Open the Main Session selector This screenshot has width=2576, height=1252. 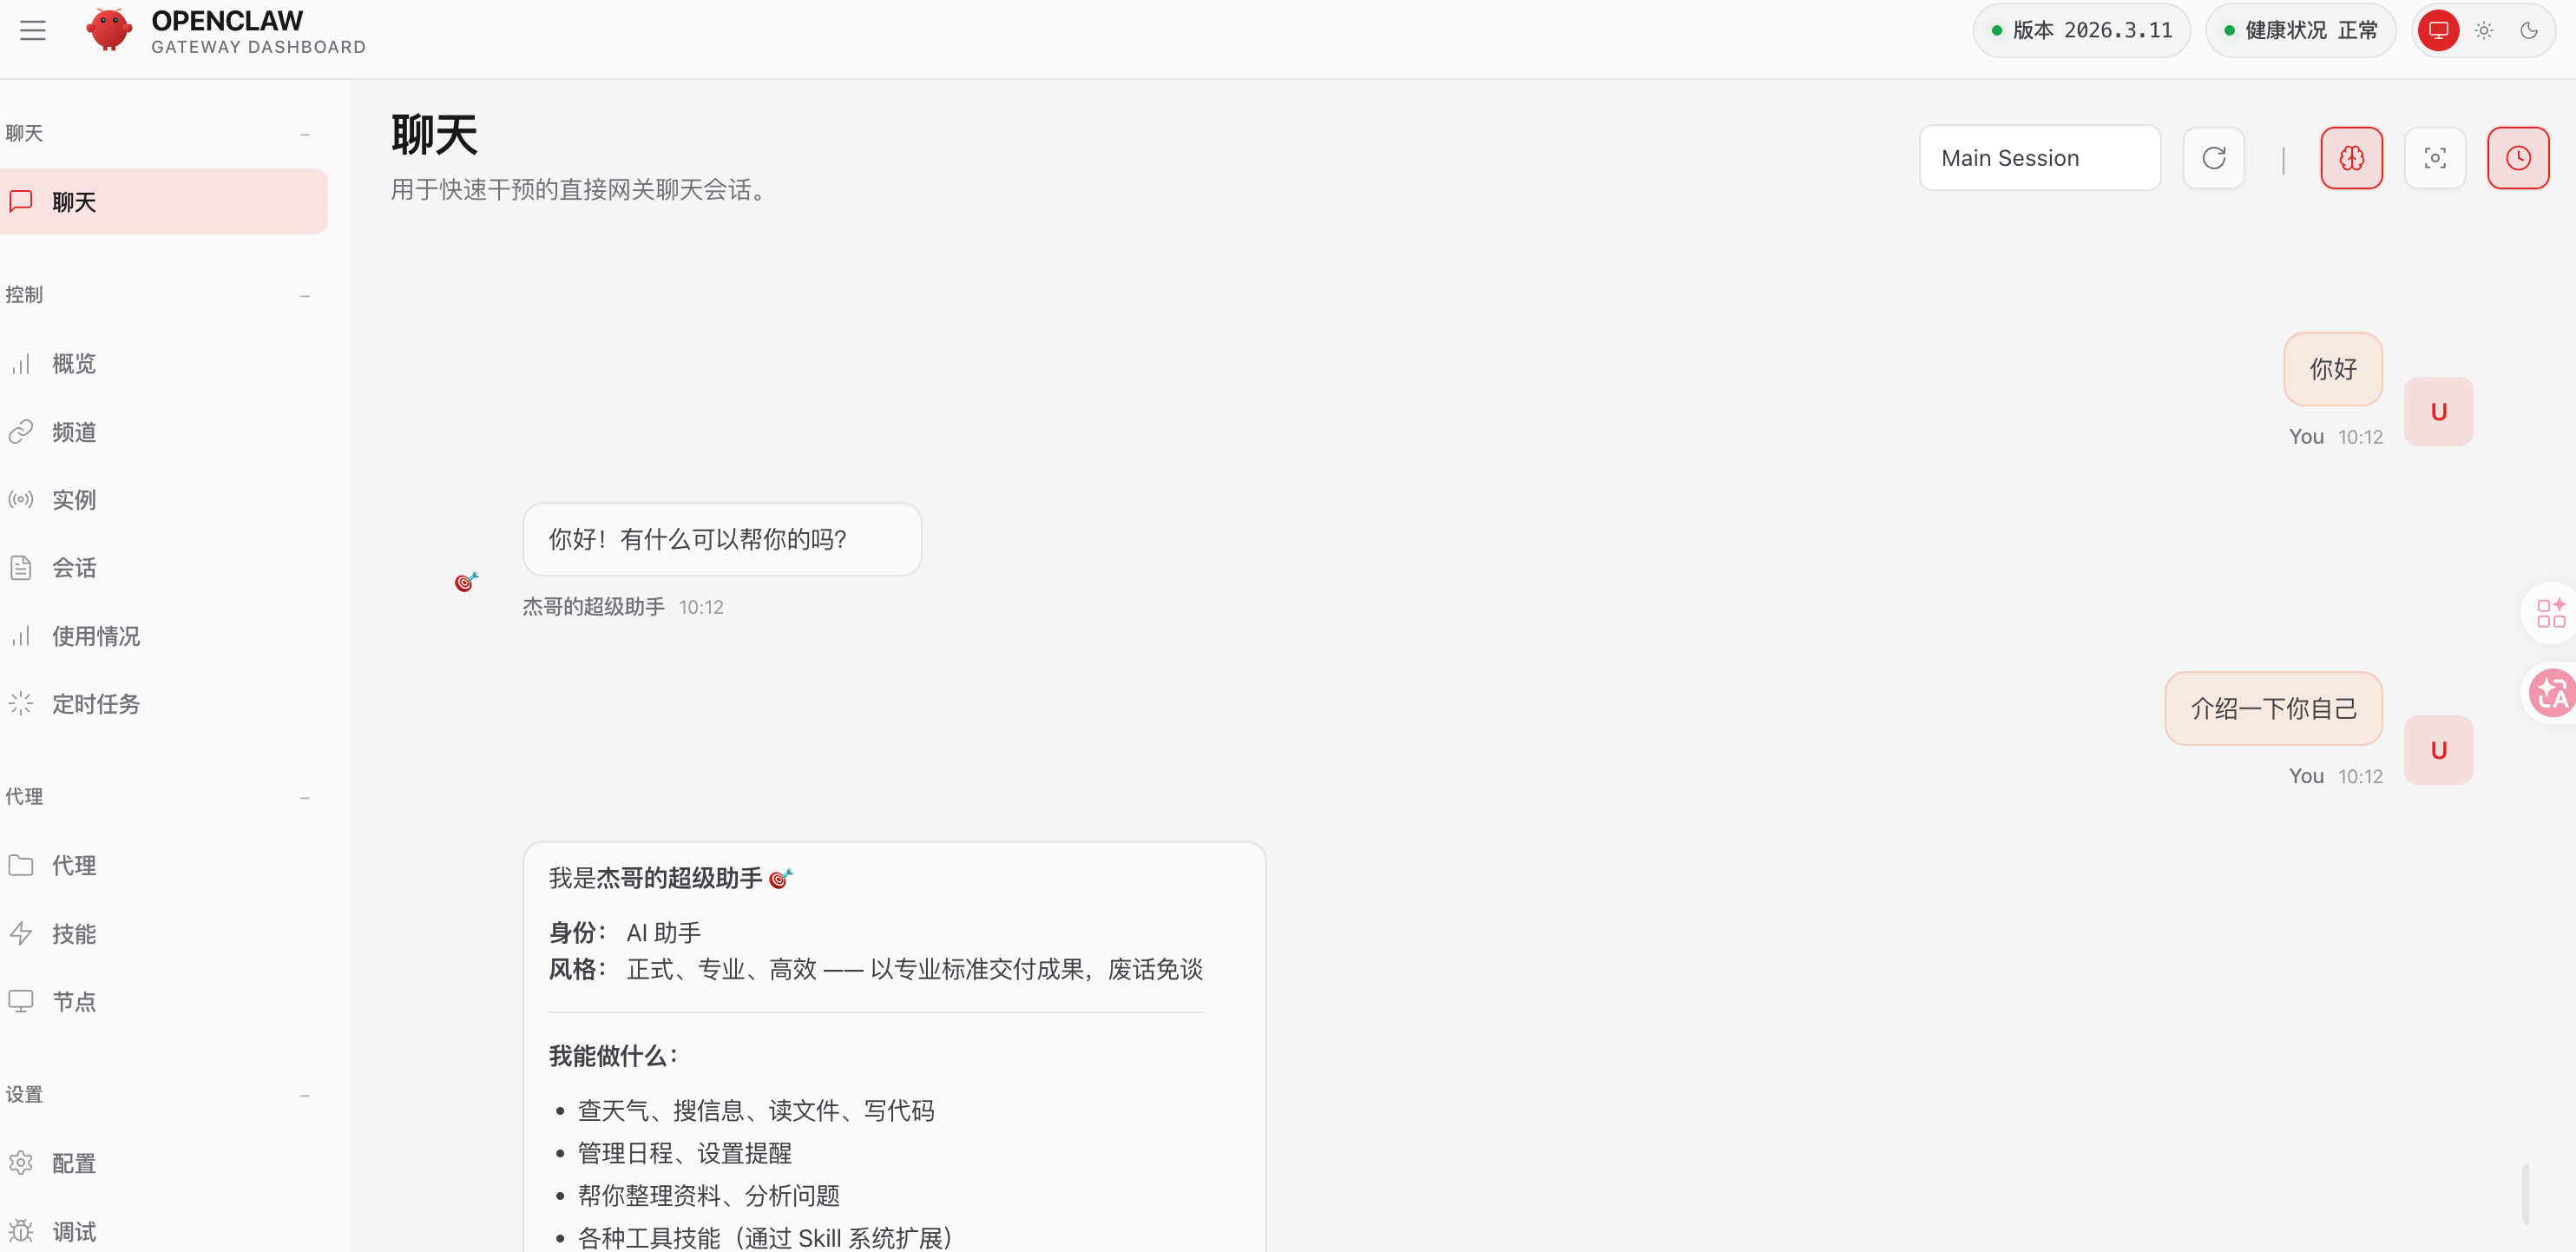(2039, 158)
